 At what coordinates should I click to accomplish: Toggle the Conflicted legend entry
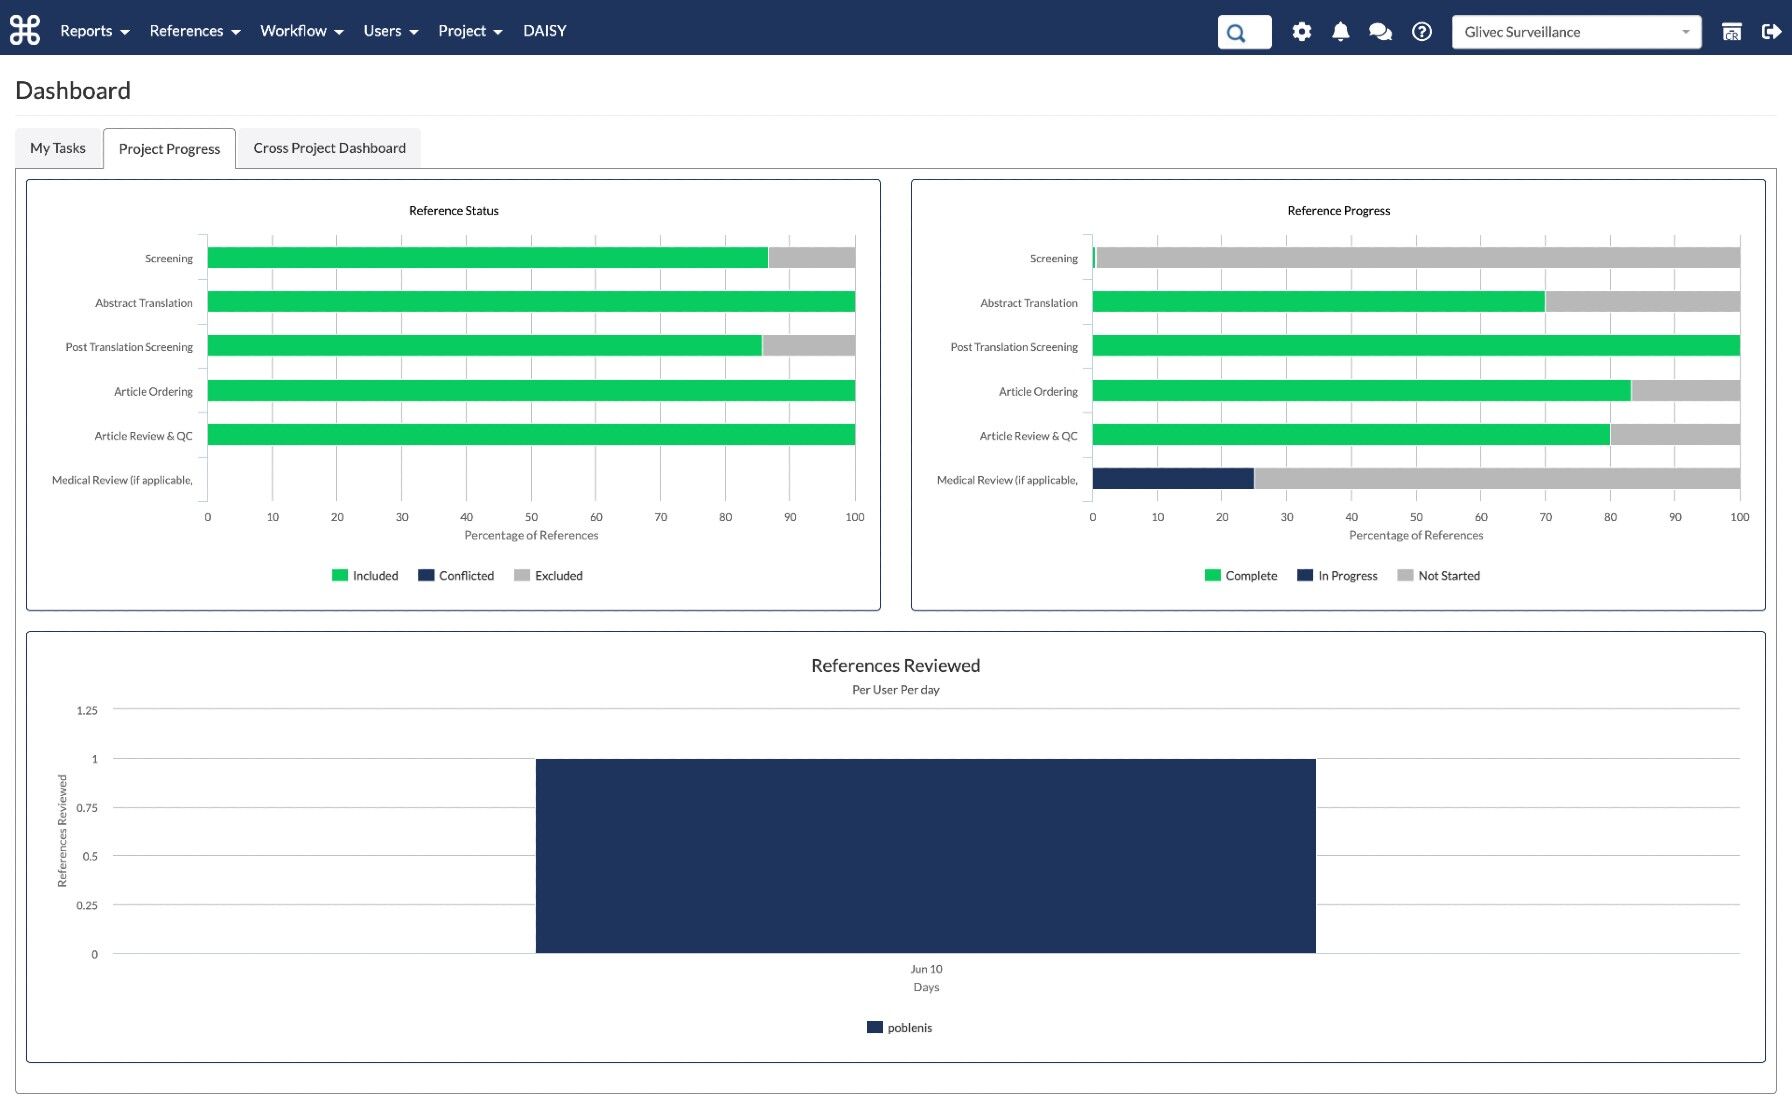pos(456,576)
